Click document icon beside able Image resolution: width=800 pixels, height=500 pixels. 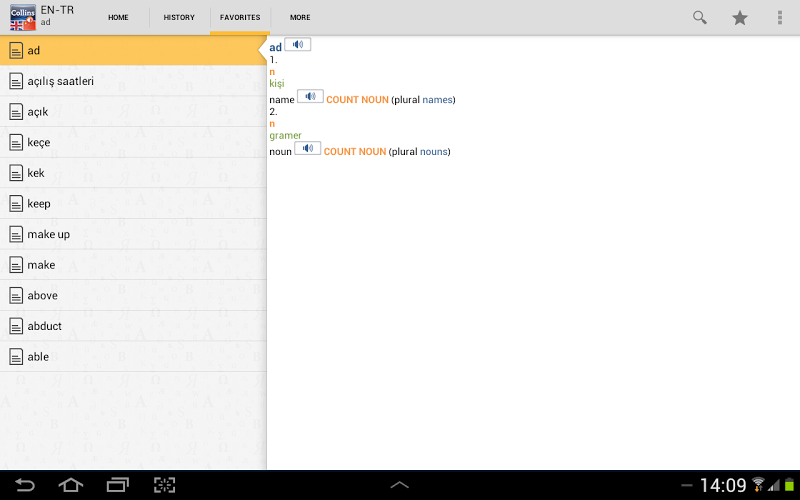[x=16, y=357]
